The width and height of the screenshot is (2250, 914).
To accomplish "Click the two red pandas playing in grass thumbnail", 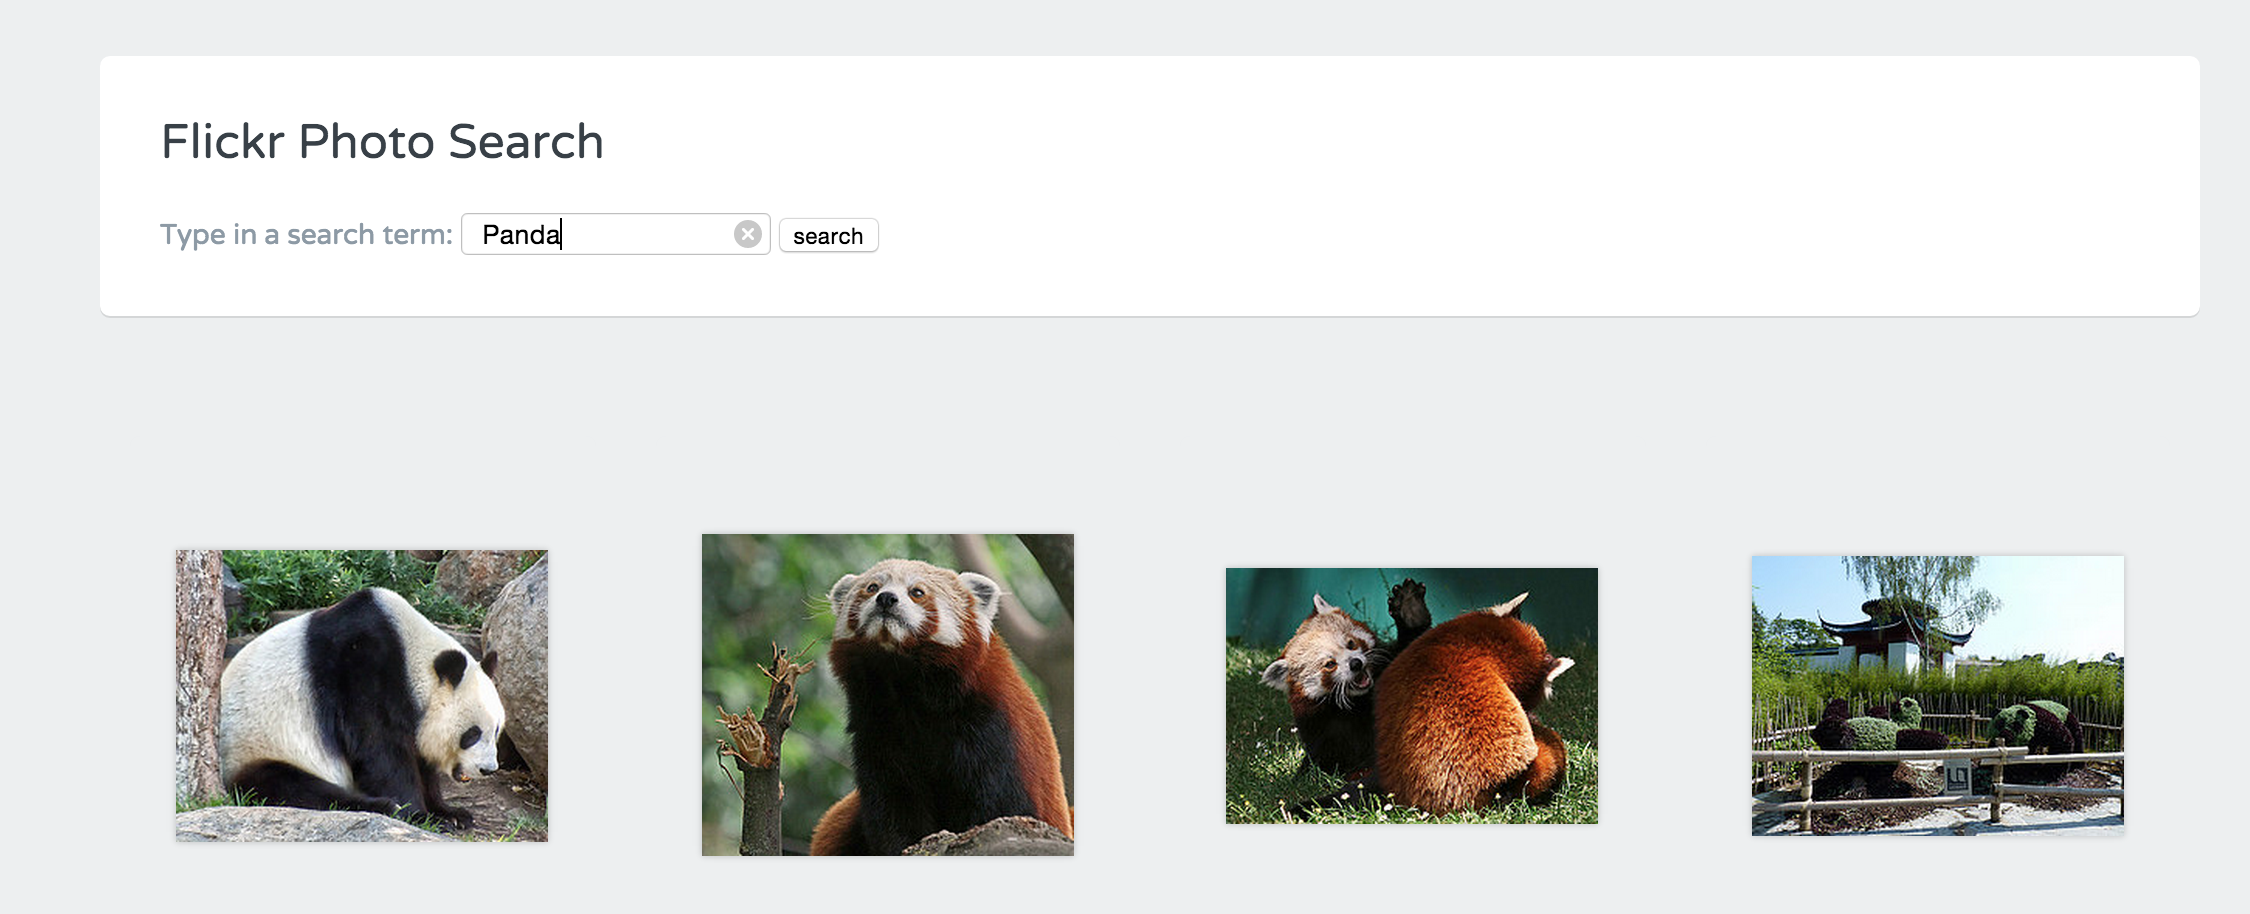I will tap(1411, 693).
